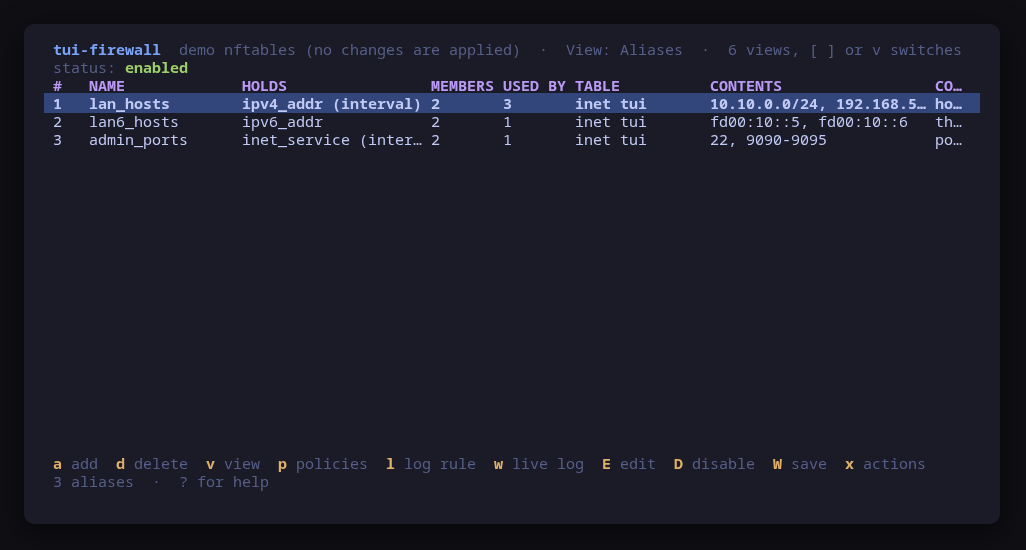Viewport: 1026px width, 550px height.
Task: Click the 'enabled' status value
Action: (x=156, y=68)
